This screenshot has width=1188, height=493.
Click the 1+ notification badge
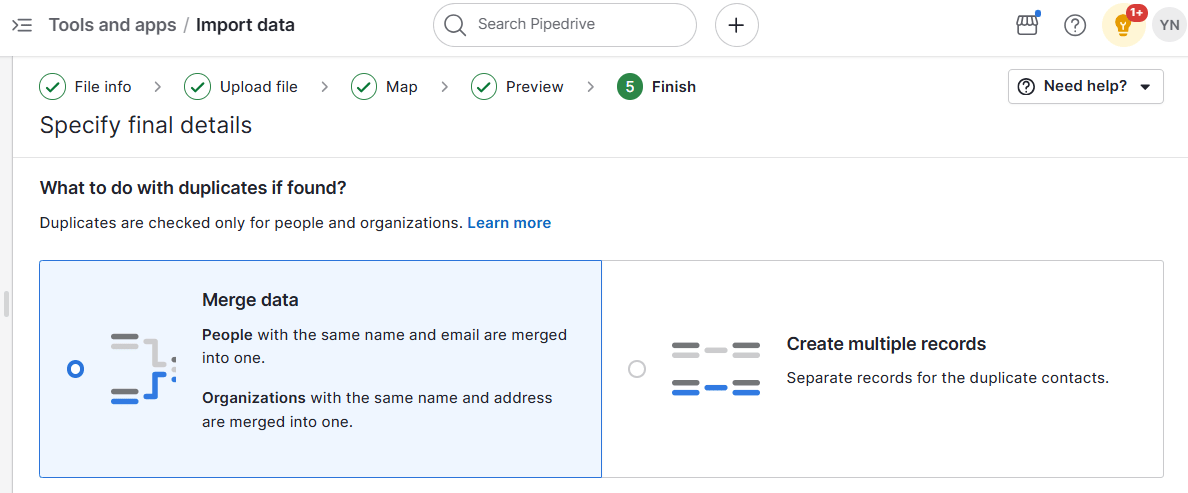coord(1136,13)
